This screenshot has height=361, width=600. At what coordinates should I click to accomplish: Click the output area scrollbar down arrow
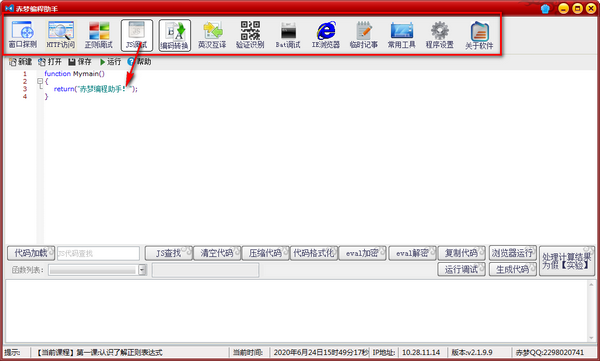pyautogui.click(x=591, y=338)
